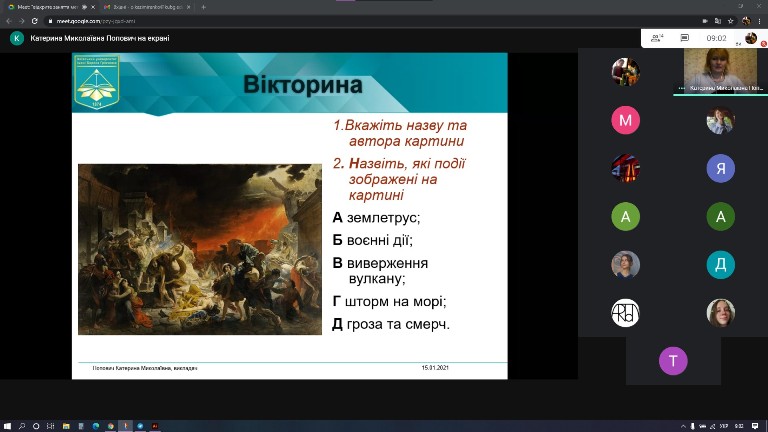Viewport: 768px width, 432px height.
Task: Open Telegram from the taskbar
Action: 141,426
